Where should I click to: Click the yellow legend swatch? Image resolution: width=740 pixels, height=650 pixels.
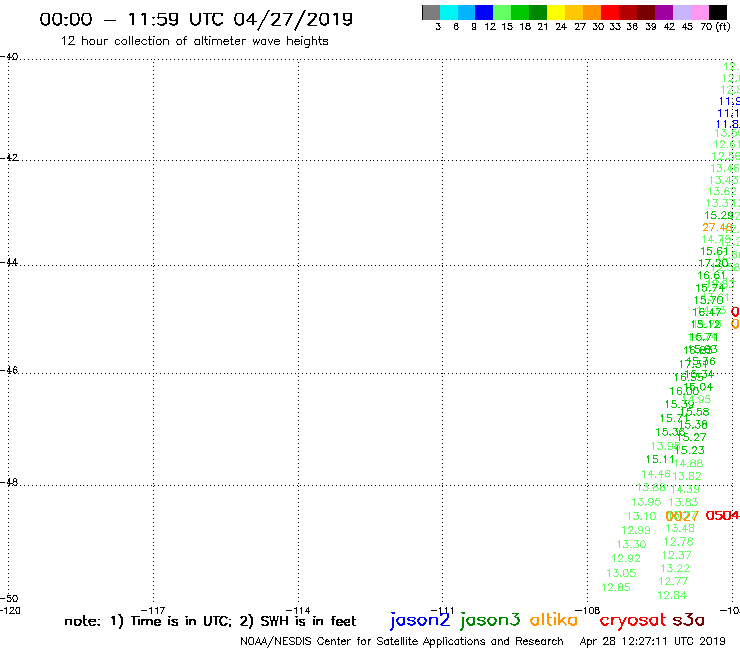pyautogui.click(x=556, y=12)
